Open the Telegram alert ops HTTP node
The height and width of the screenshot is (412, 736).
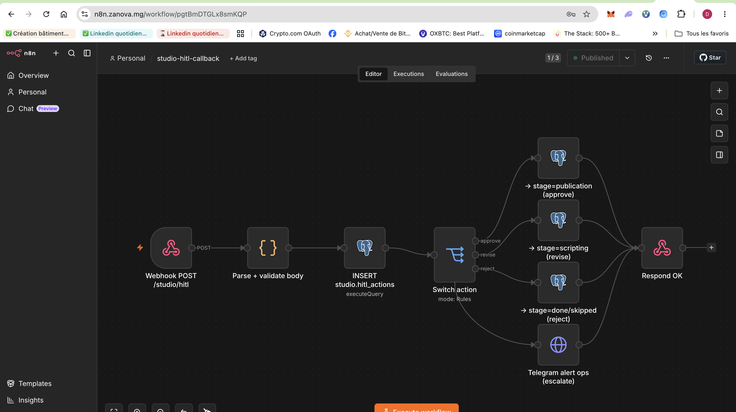pos(558,344)
